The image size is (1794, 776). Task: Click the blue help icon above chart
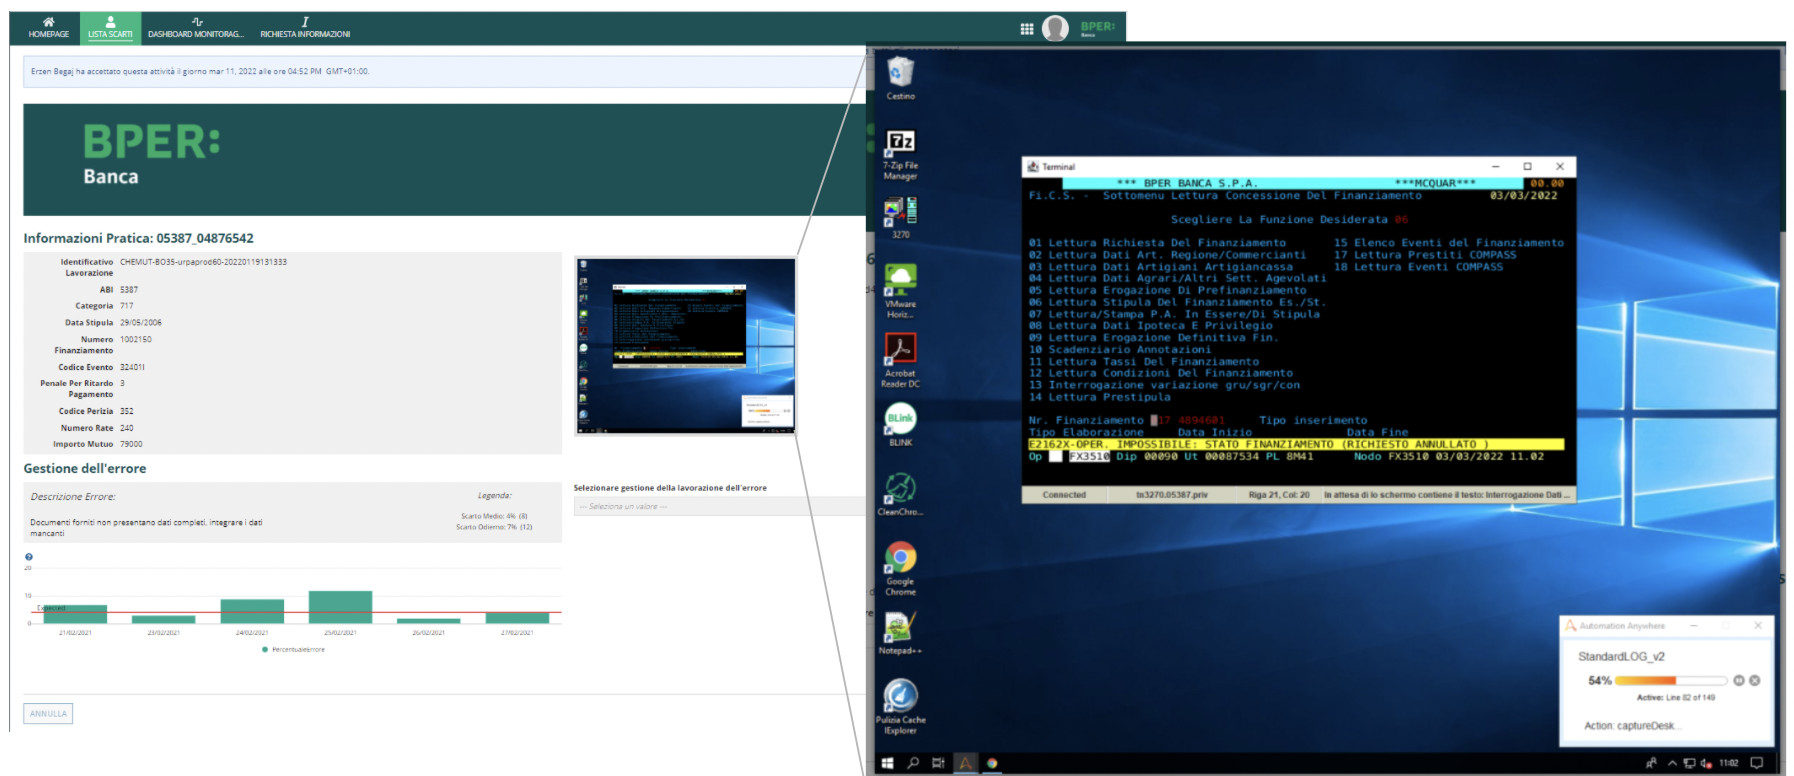(x=29, y=557)
